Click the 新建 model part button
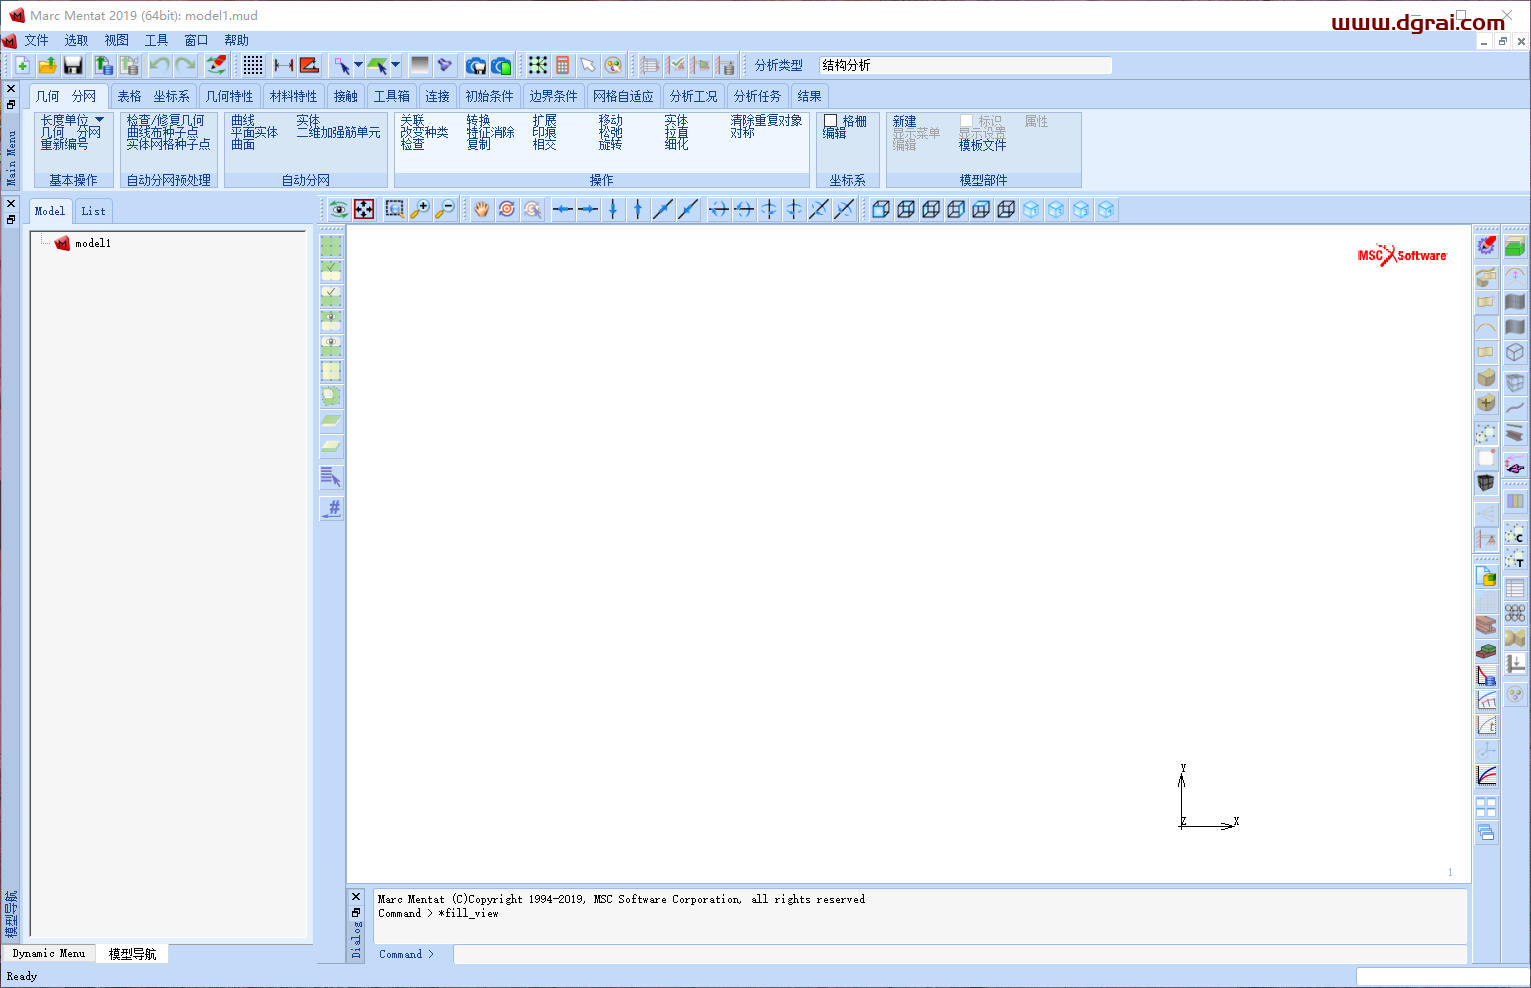The image size is (1531, 988). pyautogui.click(x=905, y=121)
